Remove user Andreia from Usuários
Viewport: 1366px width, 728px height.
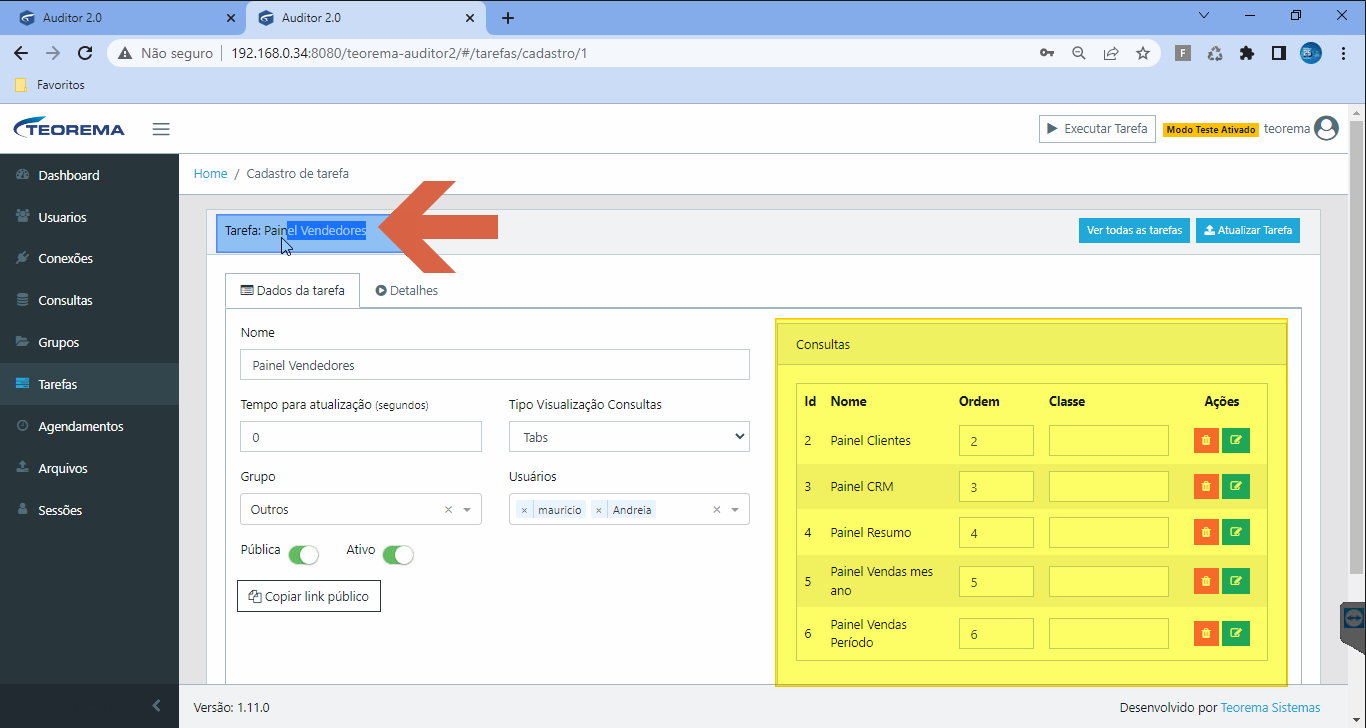(x=599, y=510)
